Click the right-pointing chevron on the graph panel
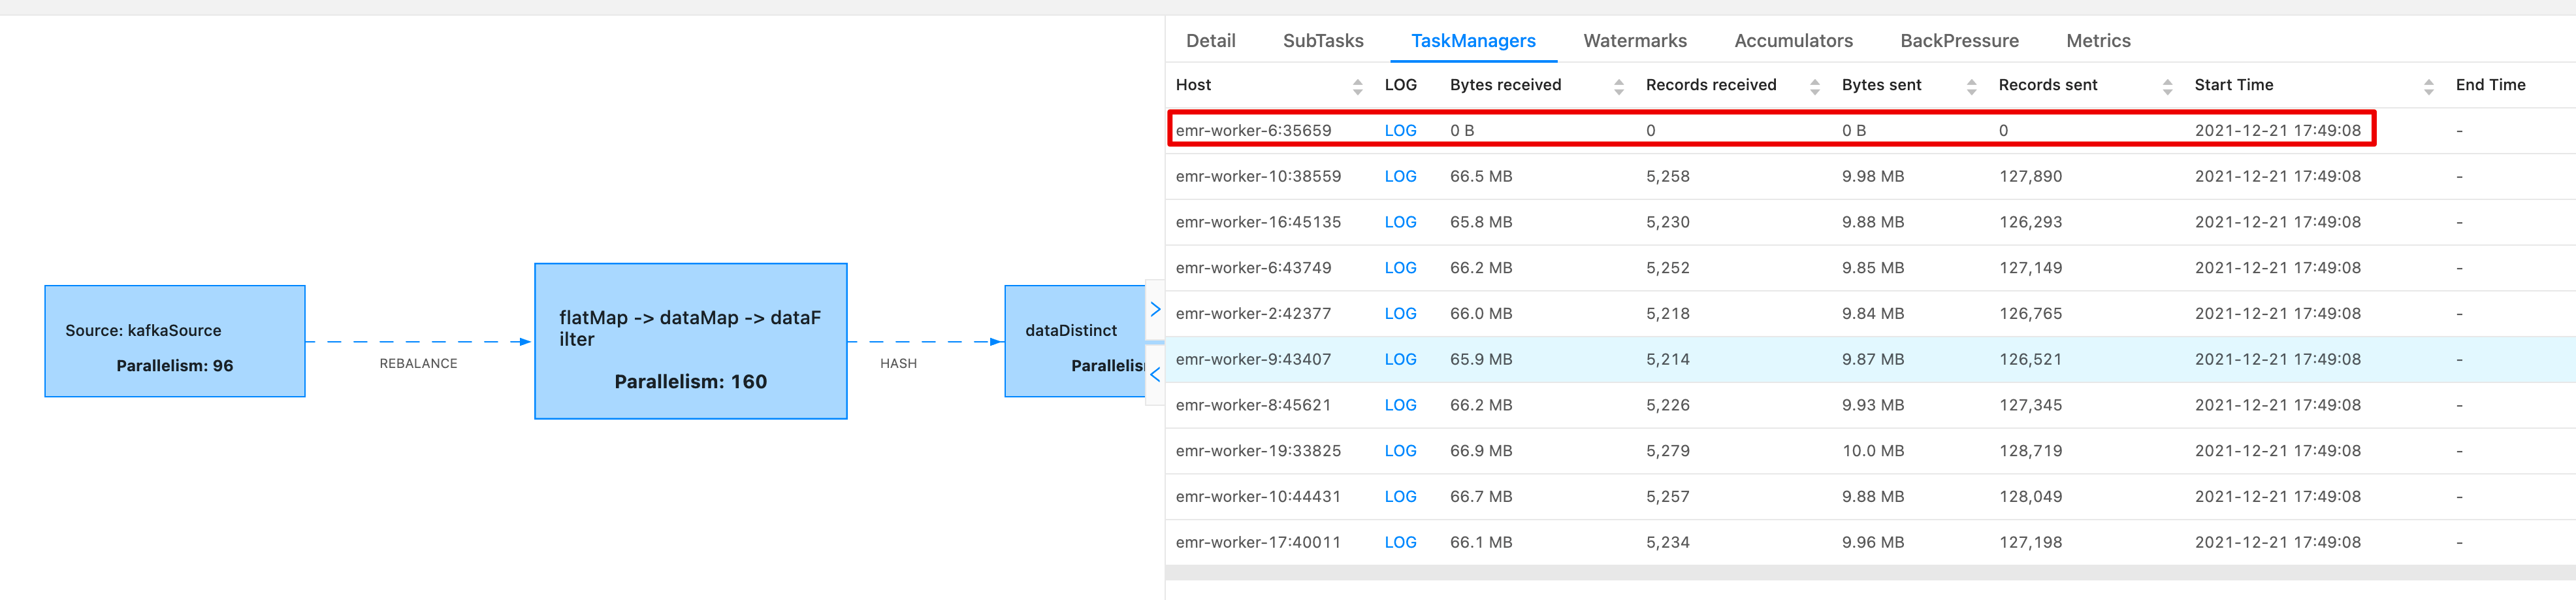 pos(1155,309)
